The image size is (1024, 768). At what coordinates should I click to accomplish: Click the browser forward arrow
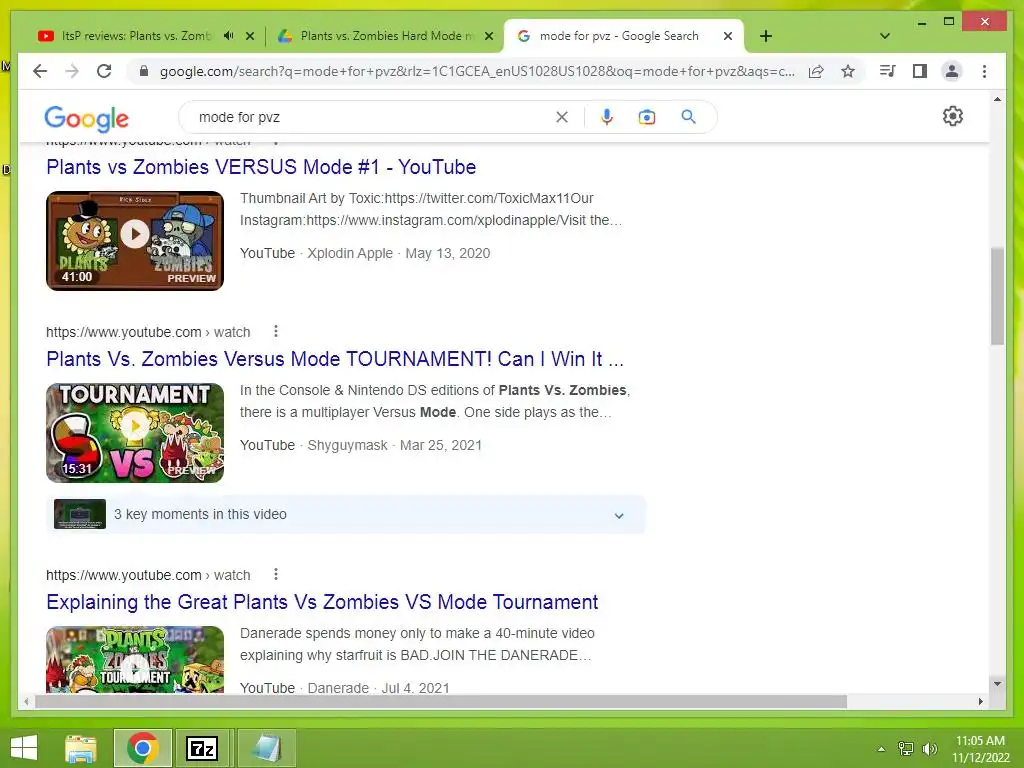click(72, 71)
